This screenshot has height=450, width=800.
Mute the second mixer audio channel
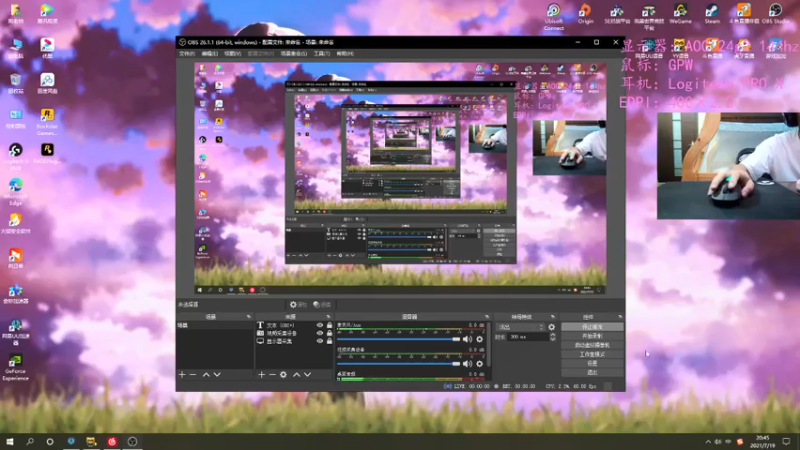click(x=467, y=364)
